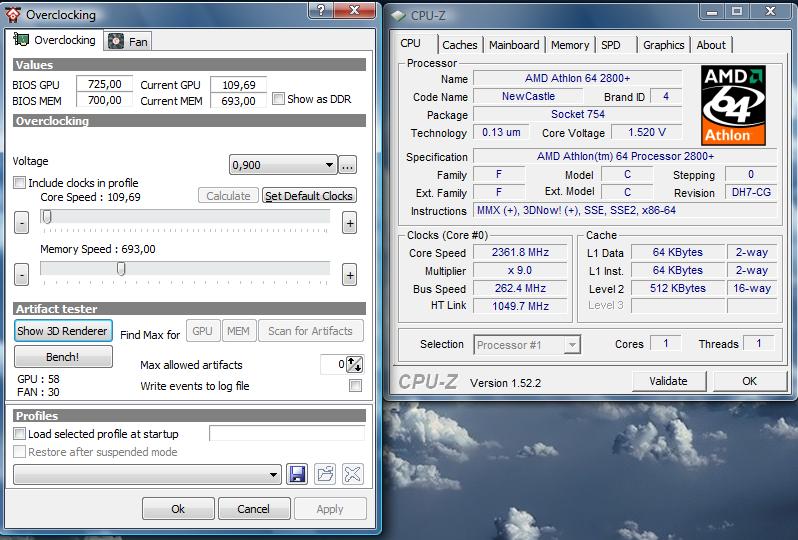
Task: Open the Voltage 0,900 dropdown
Action: click(283, 165)
